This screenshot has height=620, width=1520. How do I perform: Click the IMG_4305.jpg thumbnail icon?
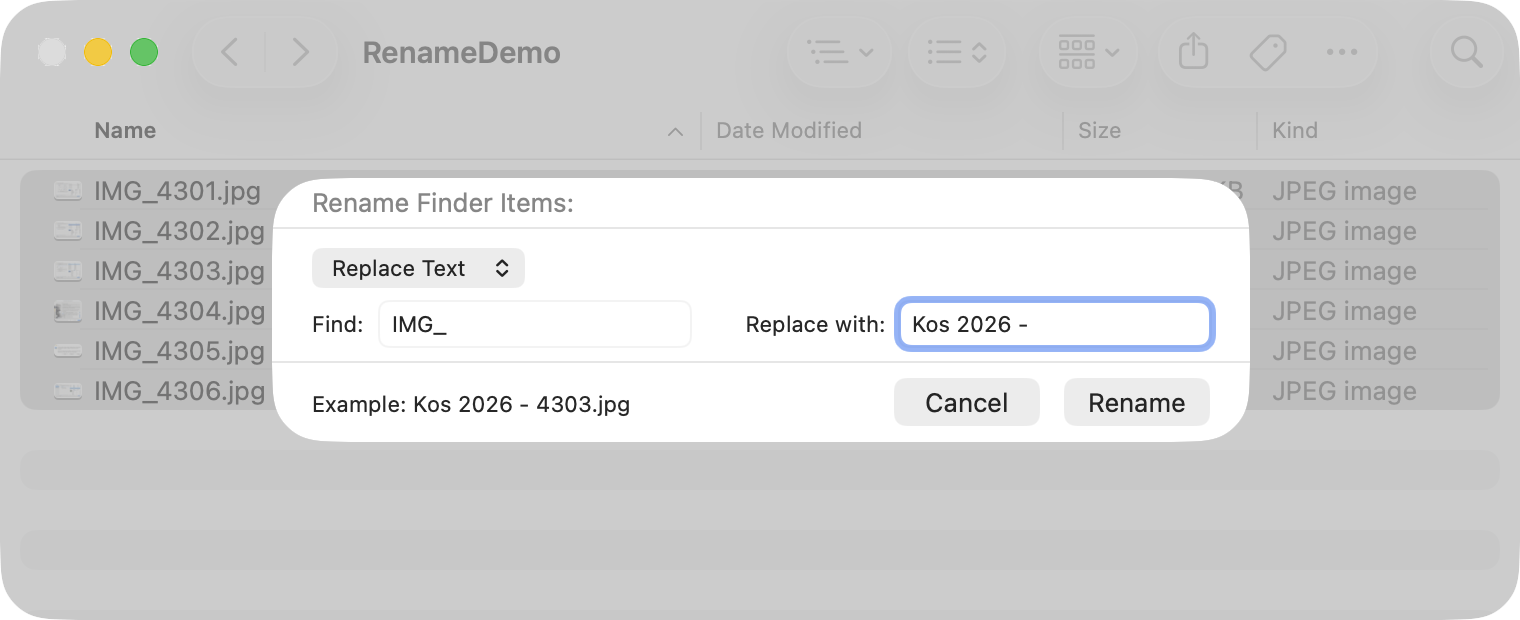68,351
